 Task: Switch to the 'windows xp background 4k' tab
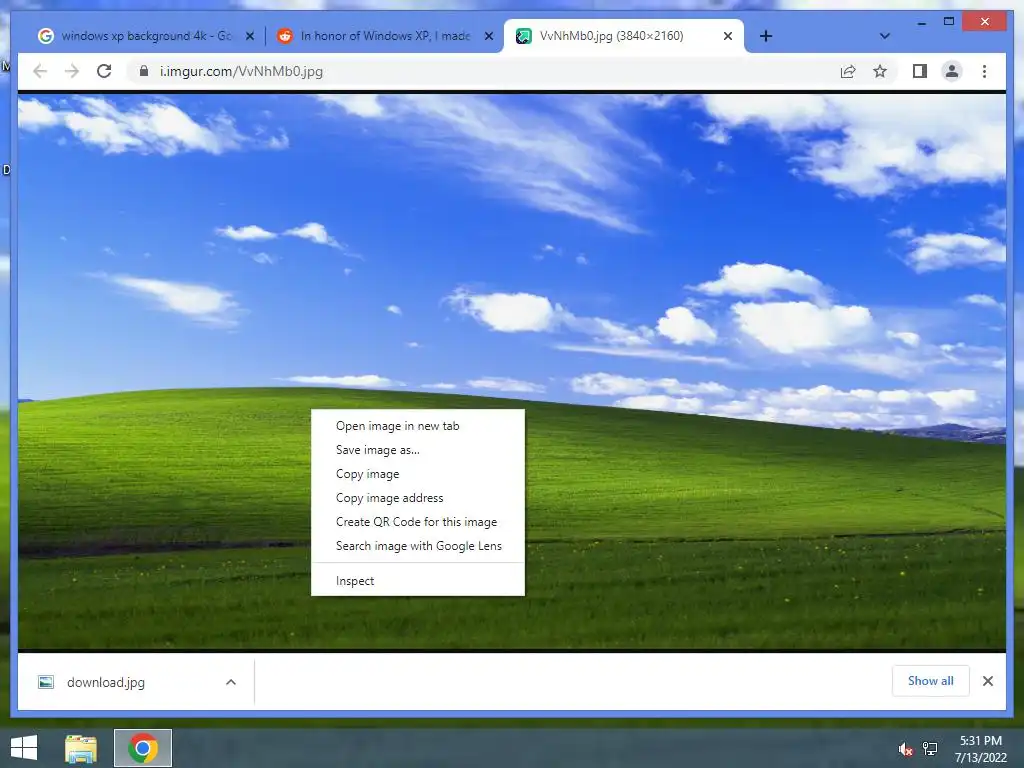(146, 36)
